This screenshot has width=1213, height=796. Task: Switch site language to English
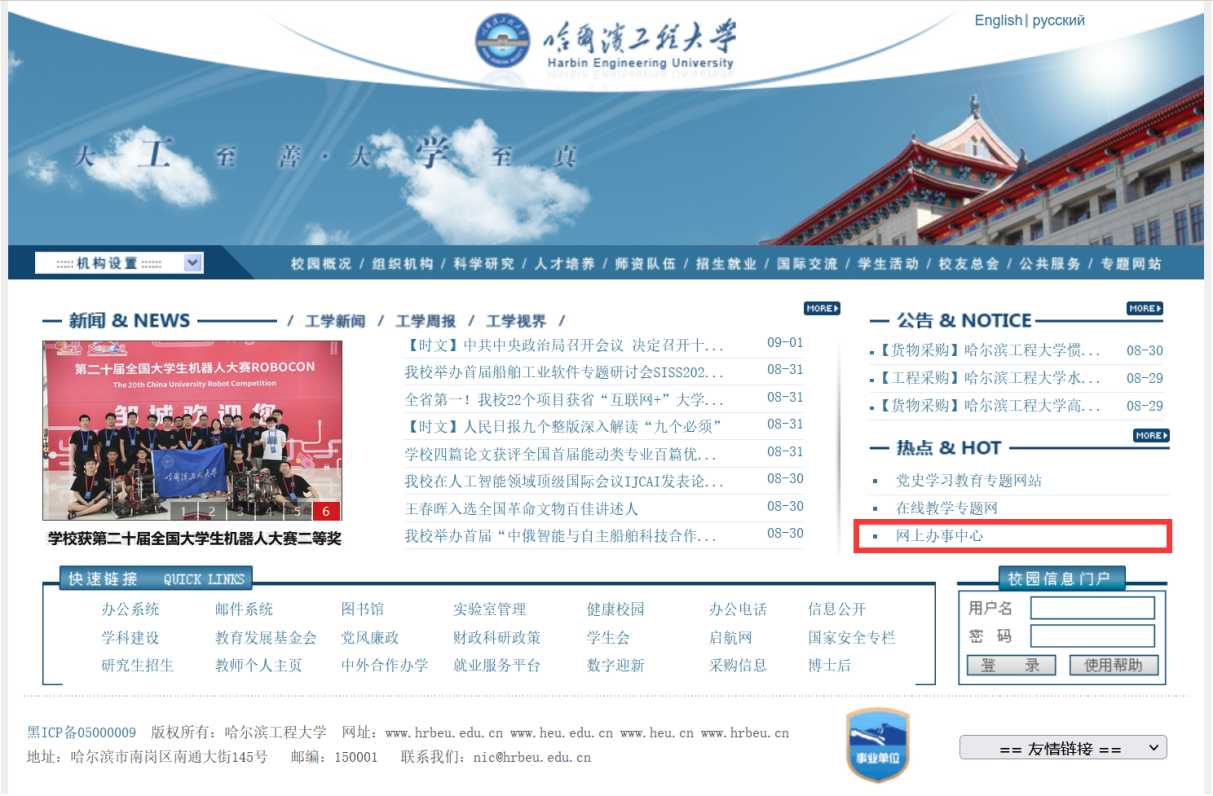[997, 20]
